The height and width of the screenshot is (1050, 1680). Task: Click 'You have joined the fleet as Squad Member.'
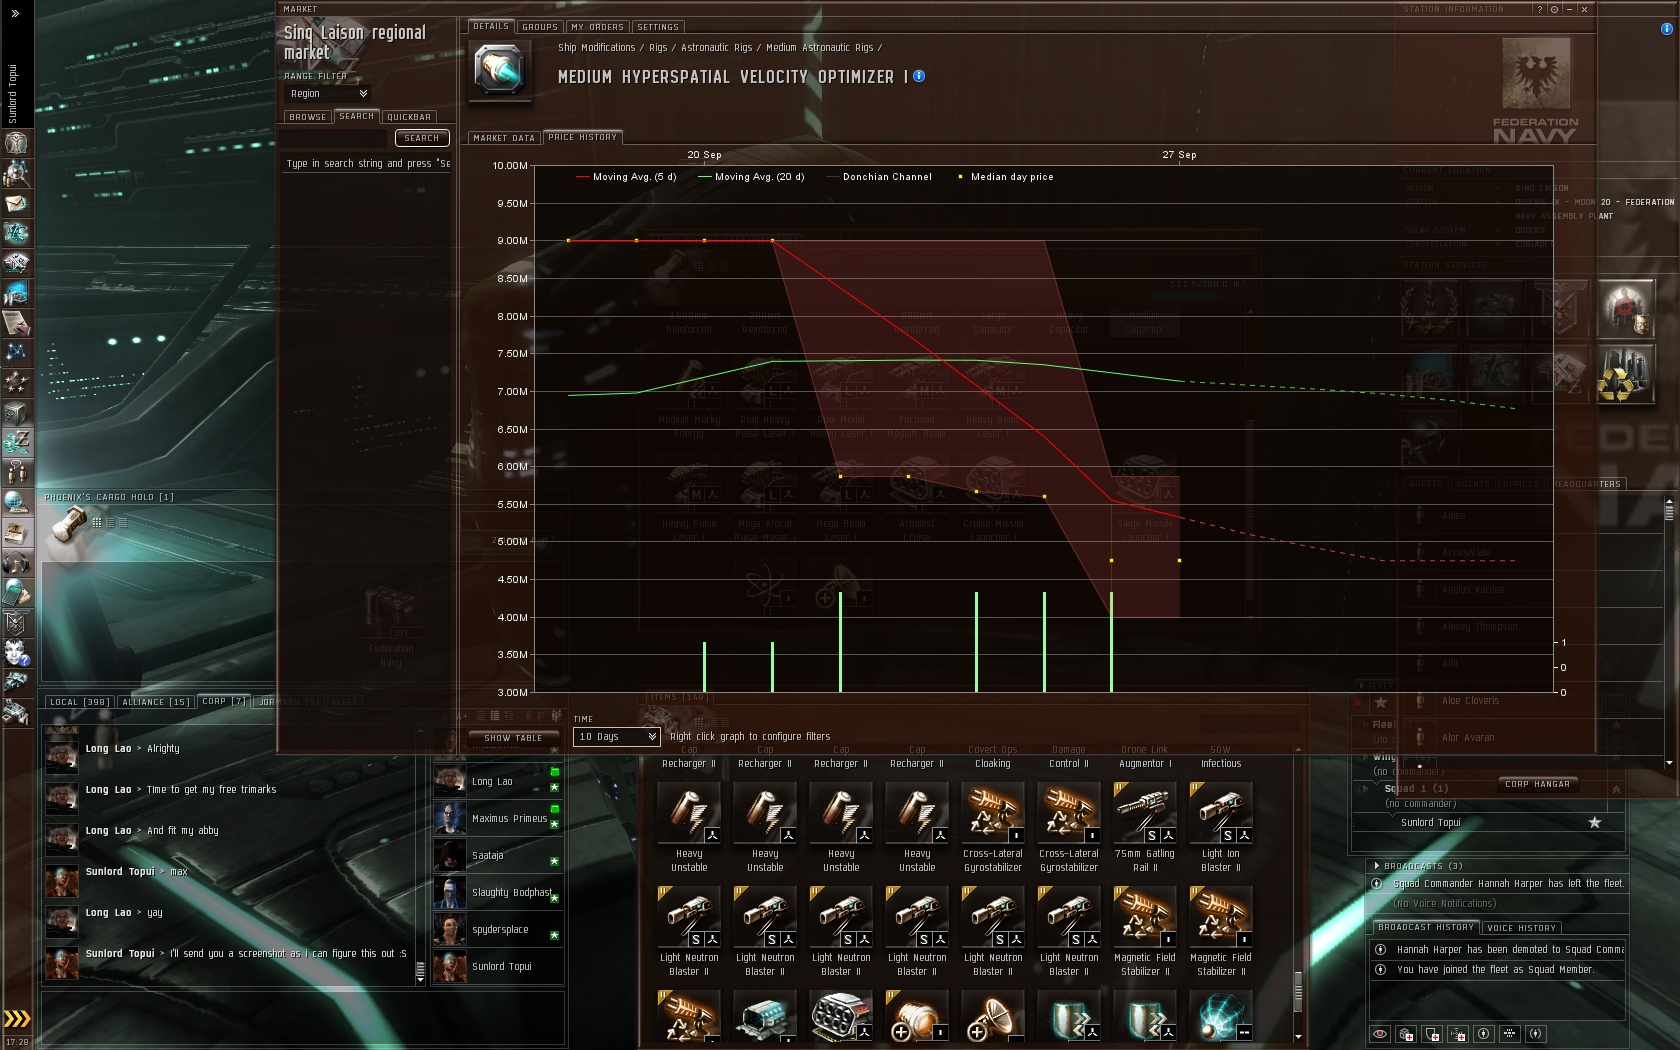pos(1495,970)
